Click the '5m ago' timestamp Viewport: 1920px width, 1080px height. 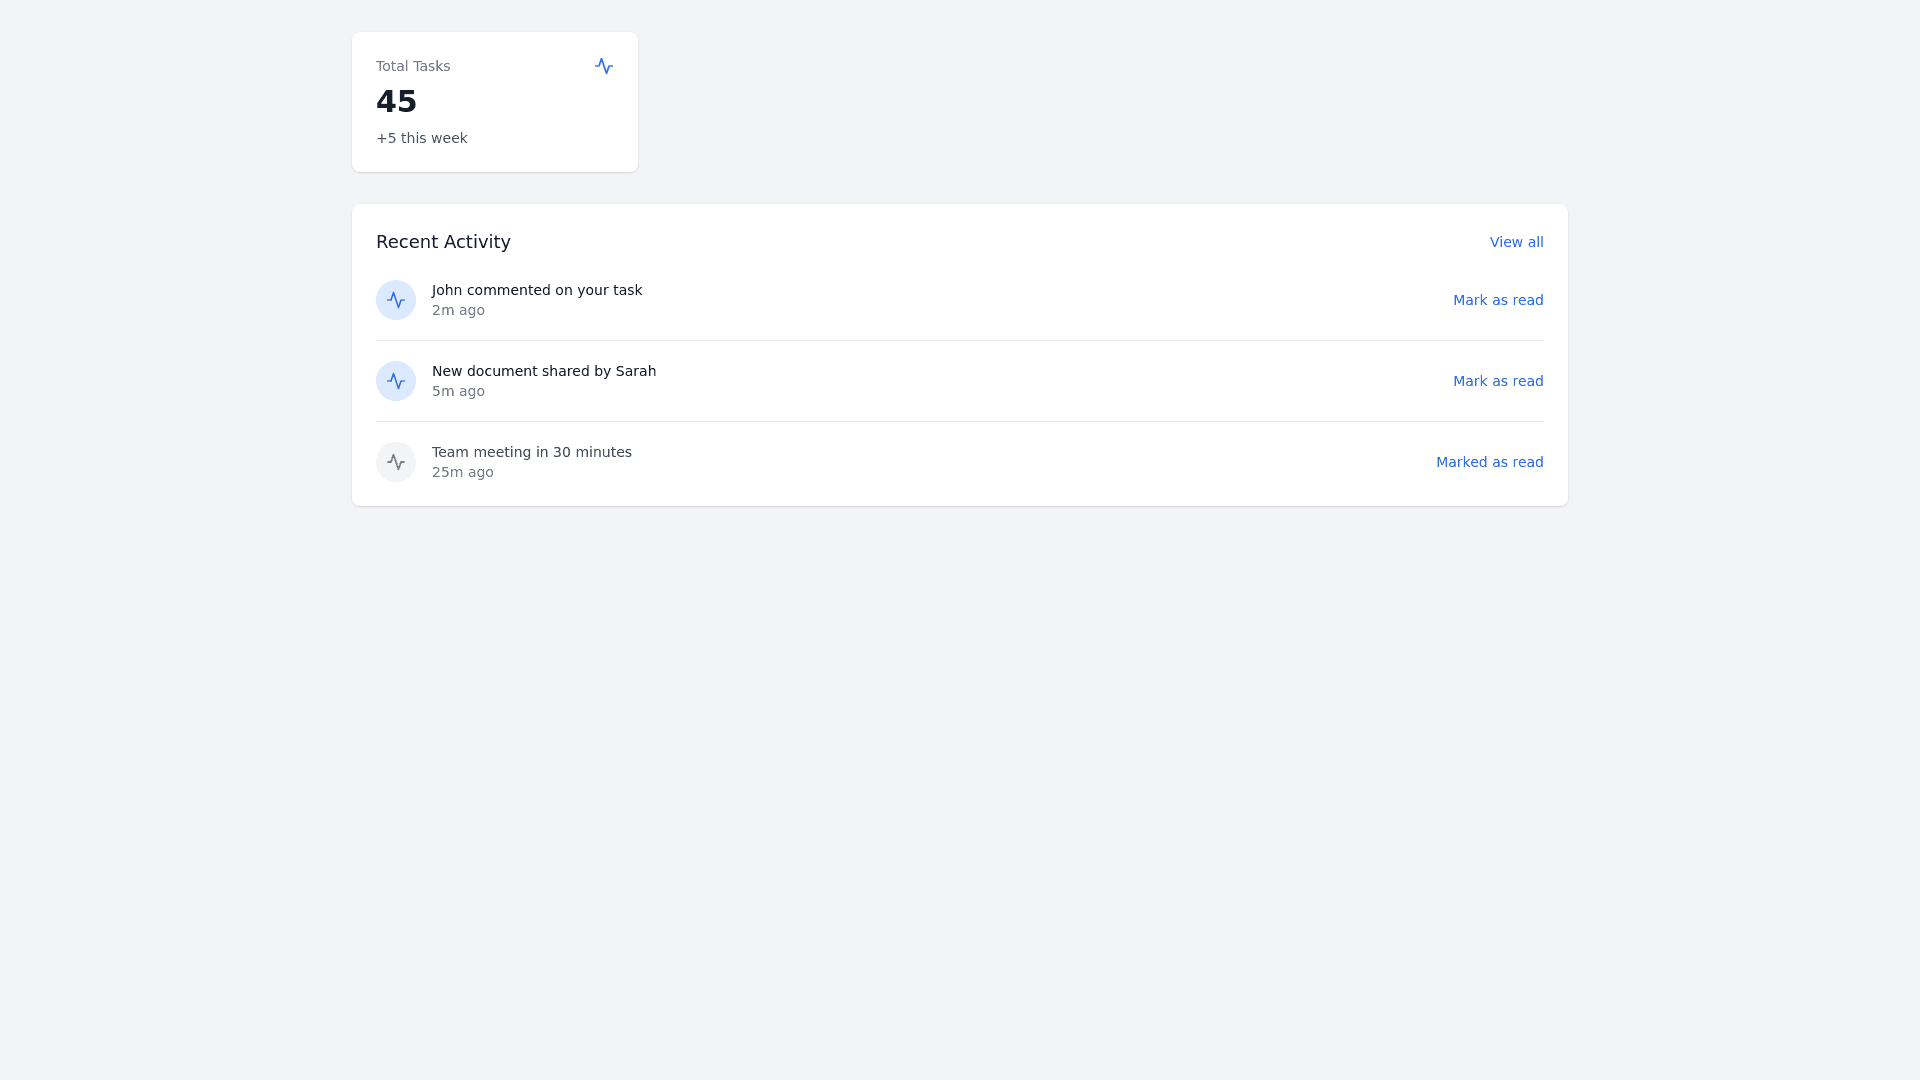[x=458, y=391]
